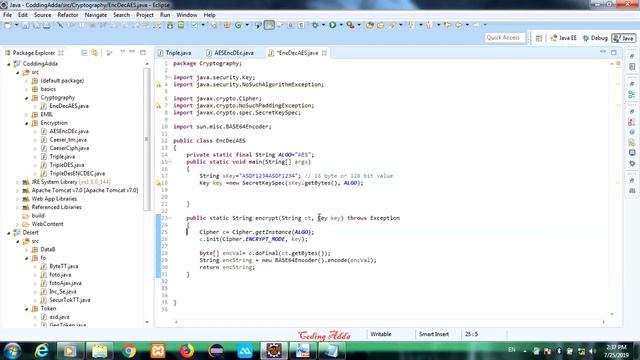Click the New file toolbar icon
Image resolution: width=640 pixels, height=360 pixels.
click(x=8, y=25)
